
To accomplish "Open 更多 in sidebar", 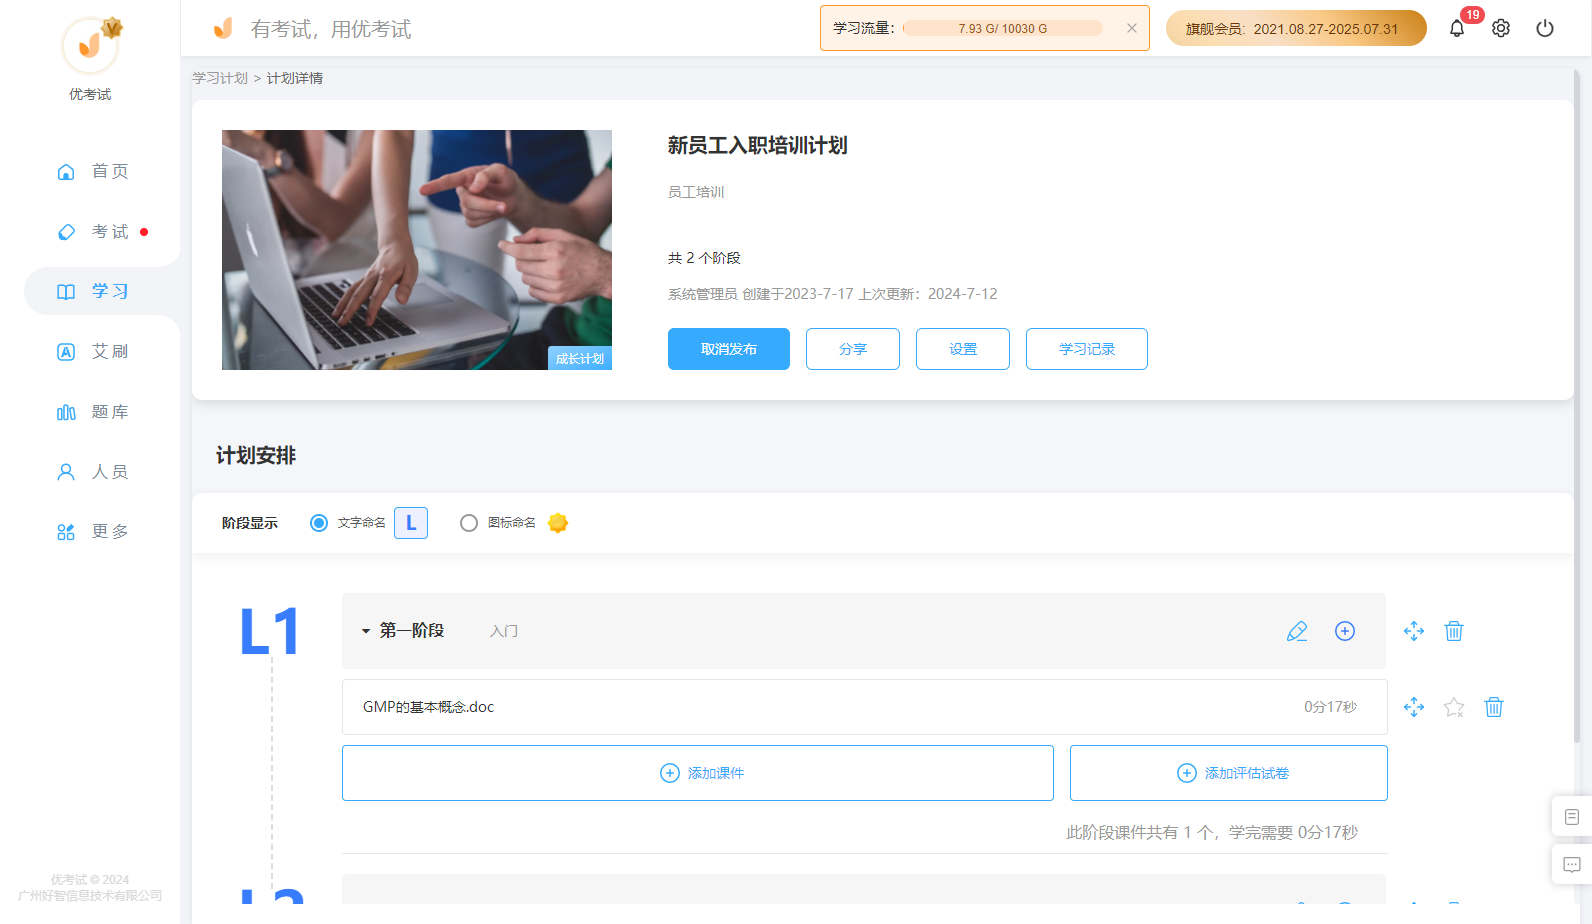I will click(92, 531).
